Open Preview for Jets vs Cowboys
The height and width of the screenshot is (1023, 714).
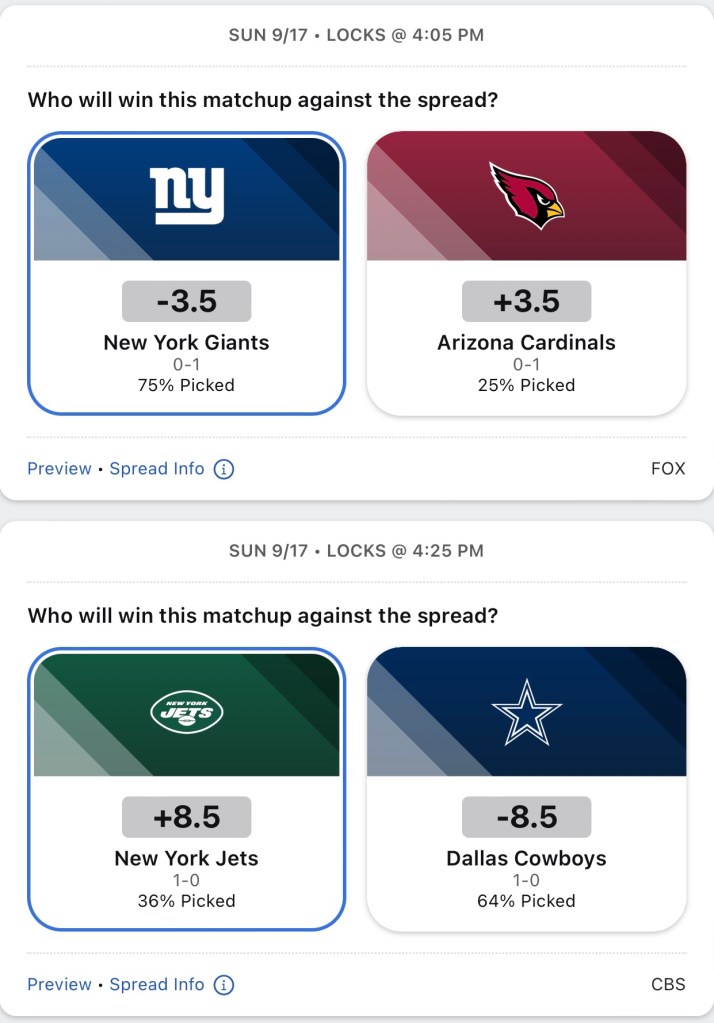[x=59, y=985]
